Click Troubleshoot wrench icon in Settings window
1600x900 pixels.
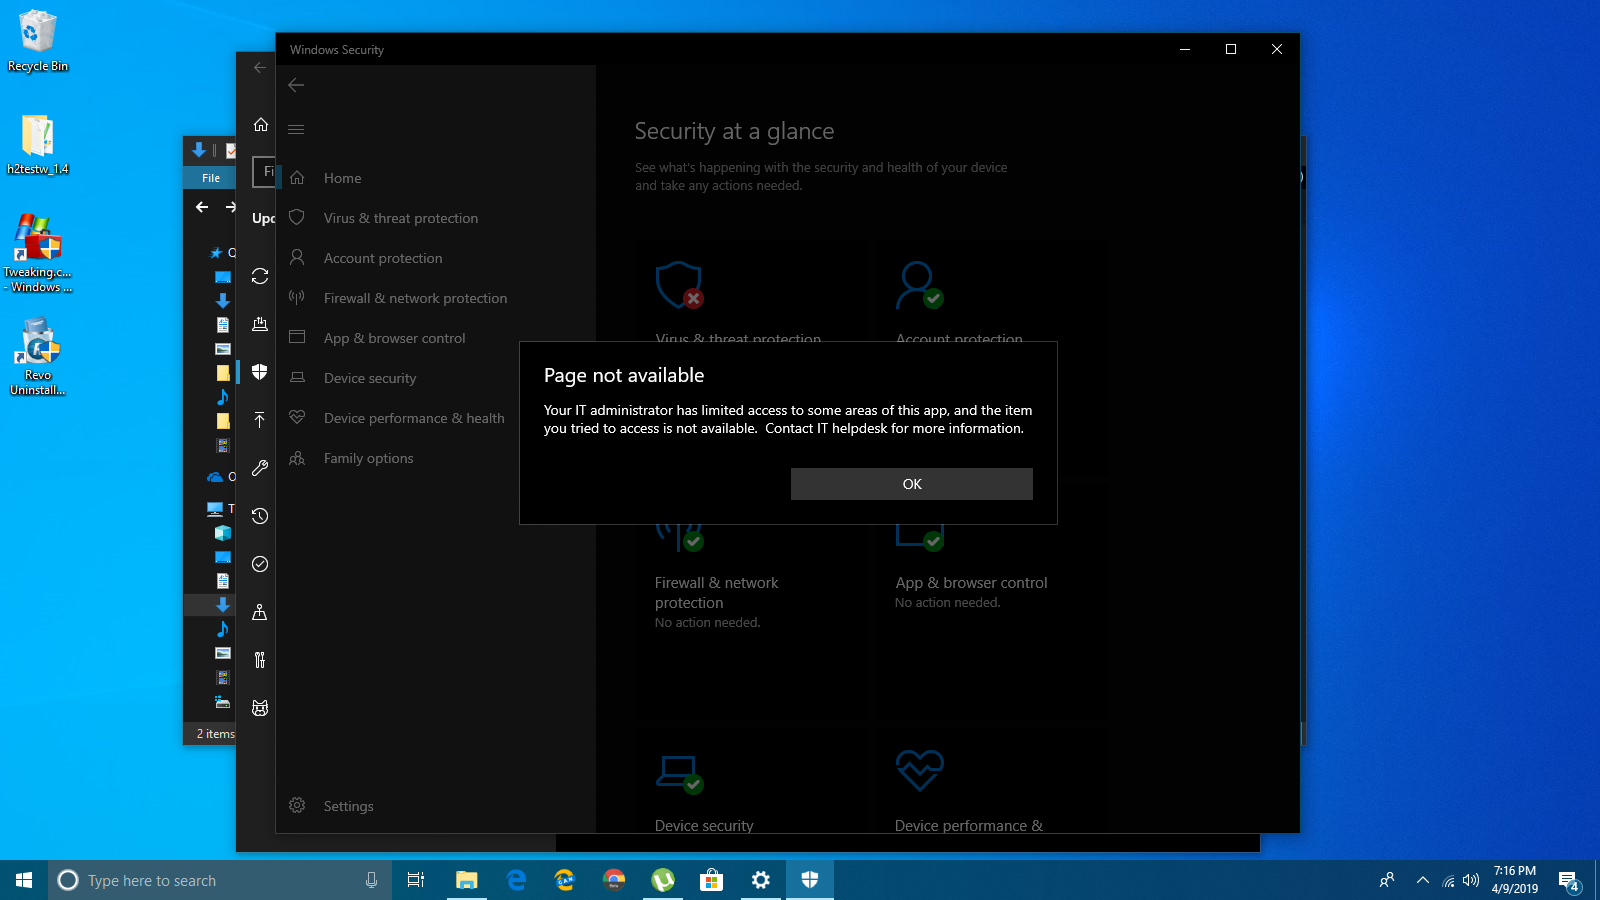pyautogui.click(x=260, y=468)
